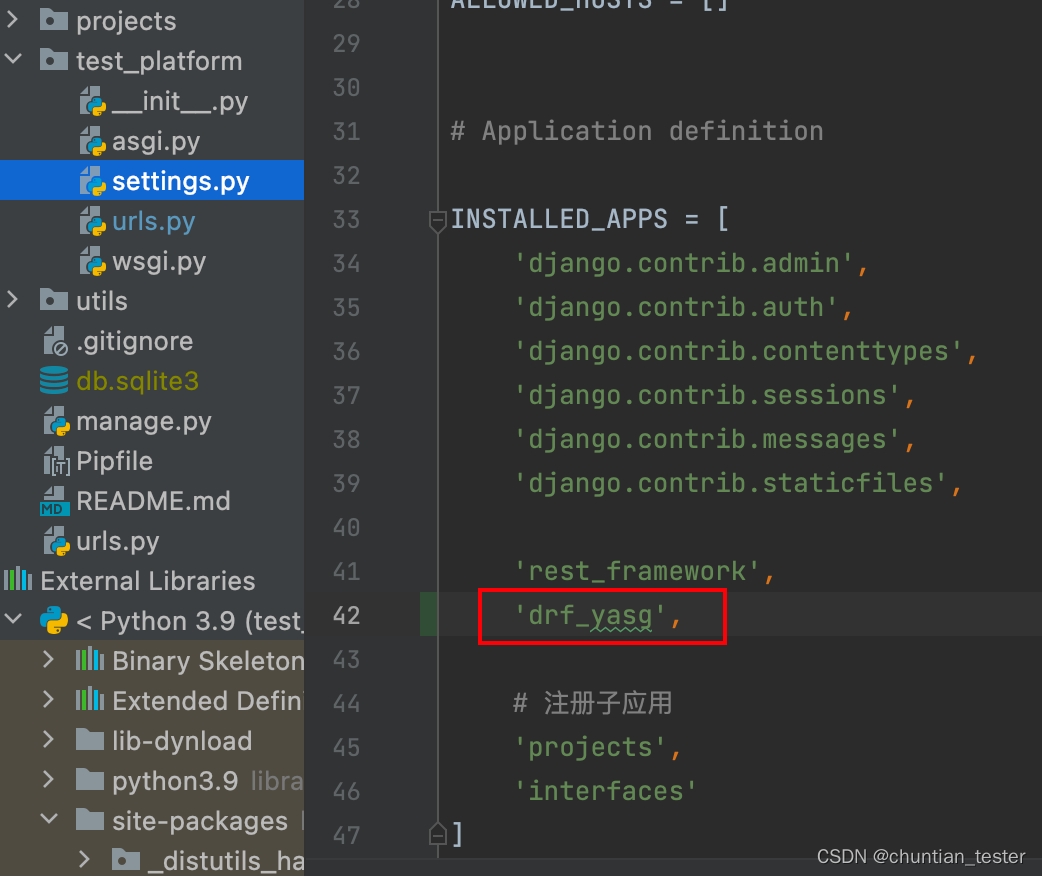Click line number 42 in the gutter
This screenshot has width=1042, height=876.
pos(346,615)
